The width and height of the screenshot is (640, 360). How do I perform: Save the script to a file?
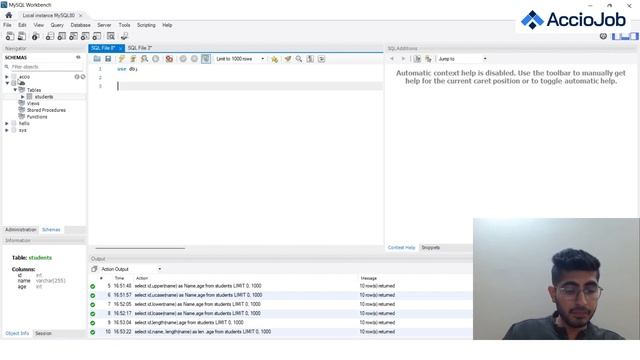tap(108, 59)
